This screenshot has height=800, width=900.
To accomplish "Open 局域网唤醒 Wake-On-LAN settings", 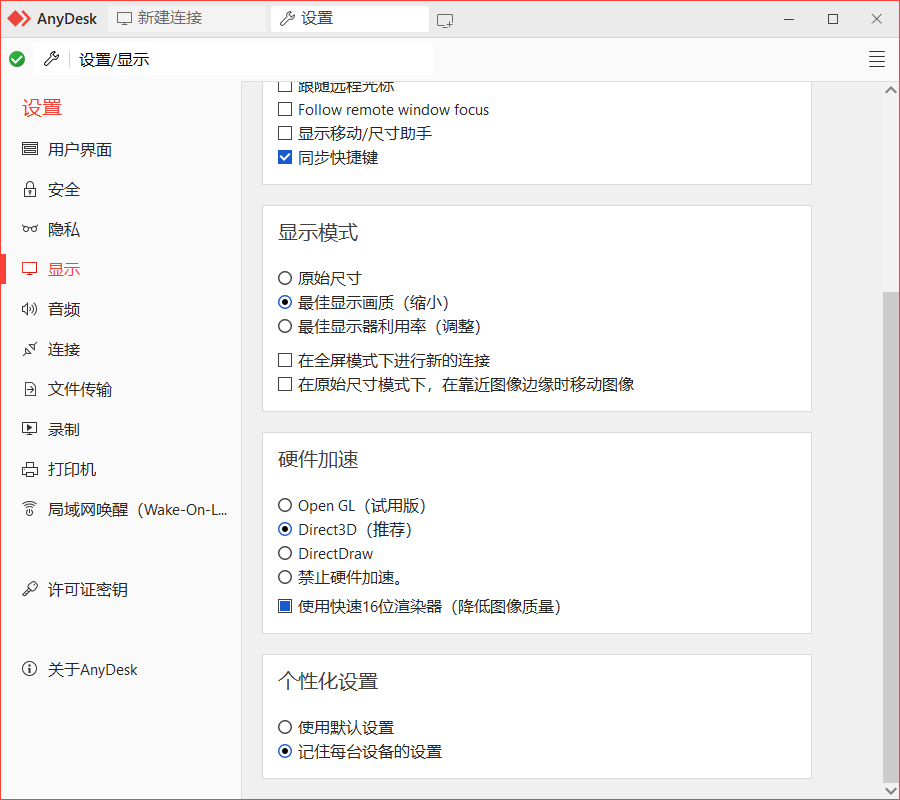I will pos(137,510).
